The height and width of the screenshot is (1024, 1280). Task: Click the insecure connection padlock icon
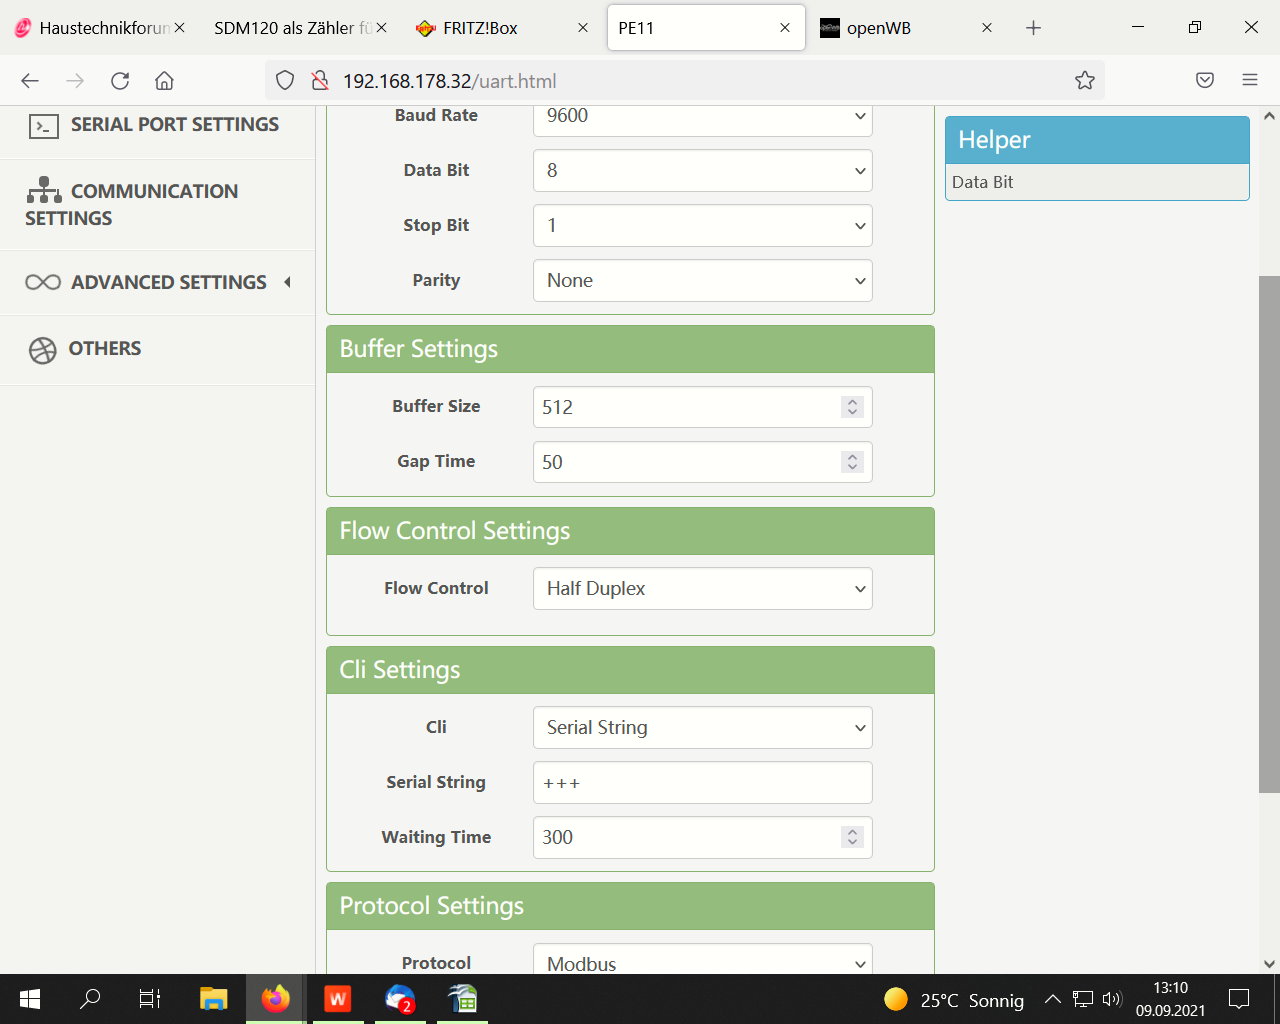(x=319, y=81)
